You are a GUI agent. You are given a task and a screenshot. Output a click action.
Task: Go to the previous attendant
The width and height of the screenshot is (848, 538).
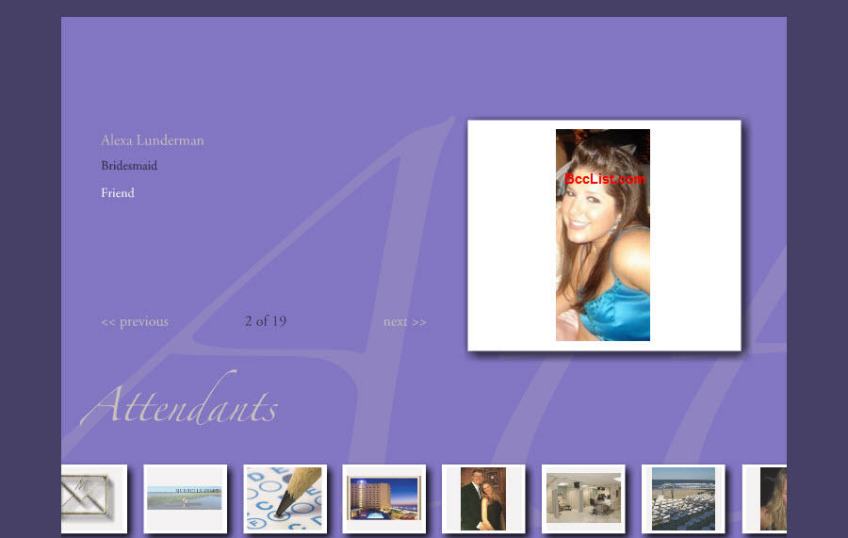(135, 322)
